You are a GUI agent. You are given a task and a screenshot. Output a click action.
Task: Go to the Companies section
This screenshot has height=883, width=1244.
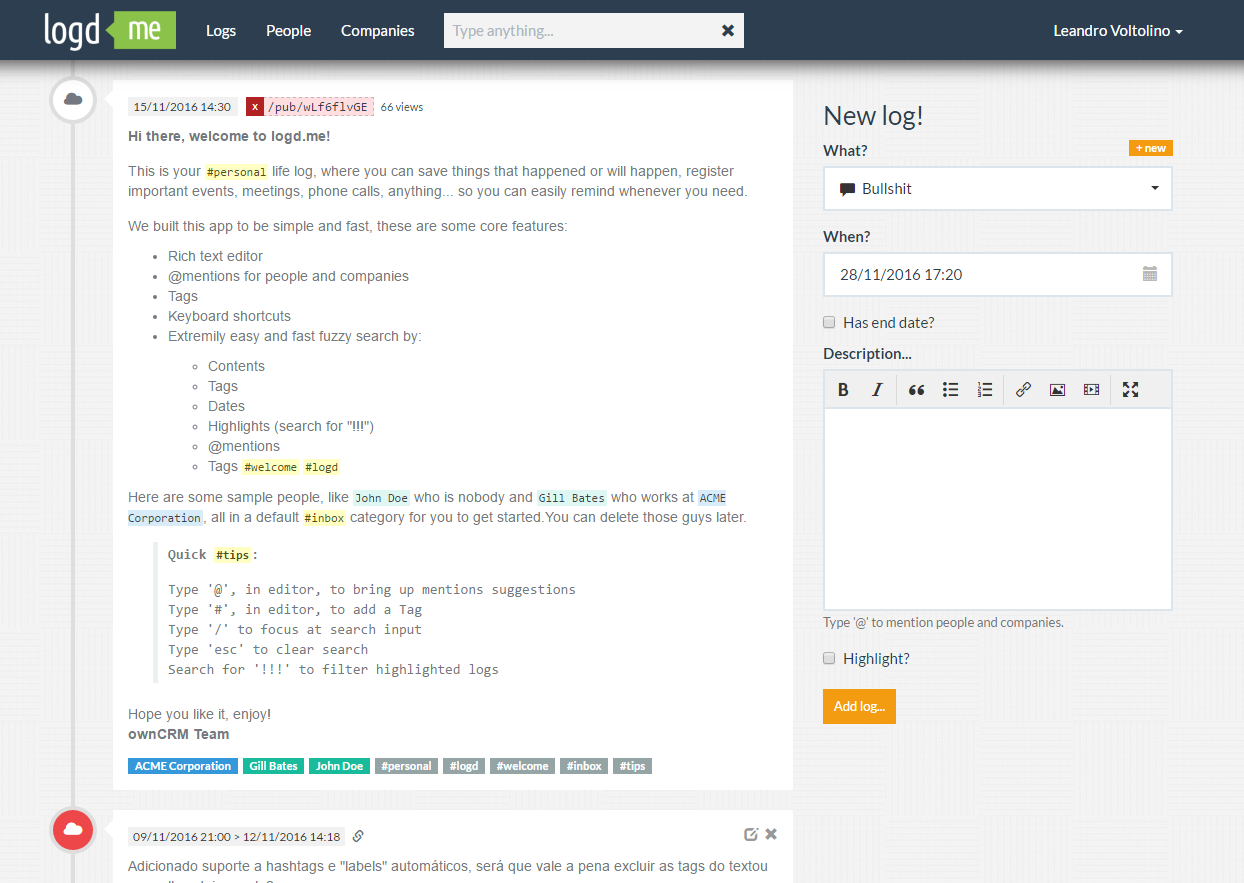[x=378, y=31]
